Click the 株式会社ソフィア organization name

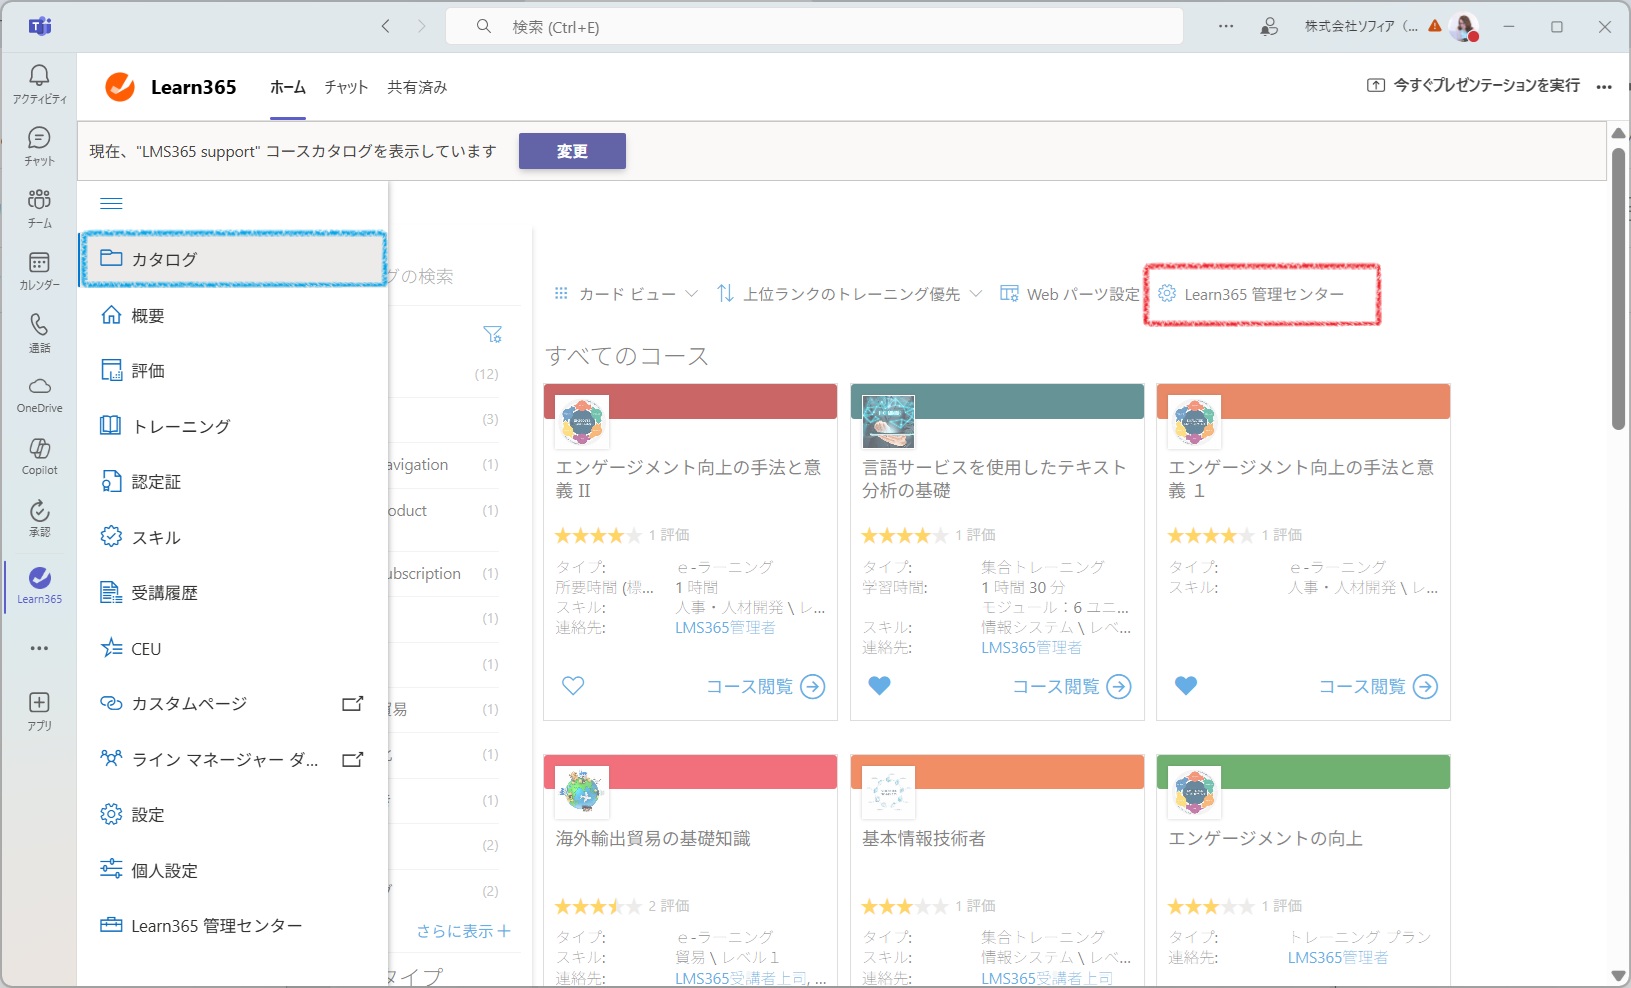(x=1361, y=27)
